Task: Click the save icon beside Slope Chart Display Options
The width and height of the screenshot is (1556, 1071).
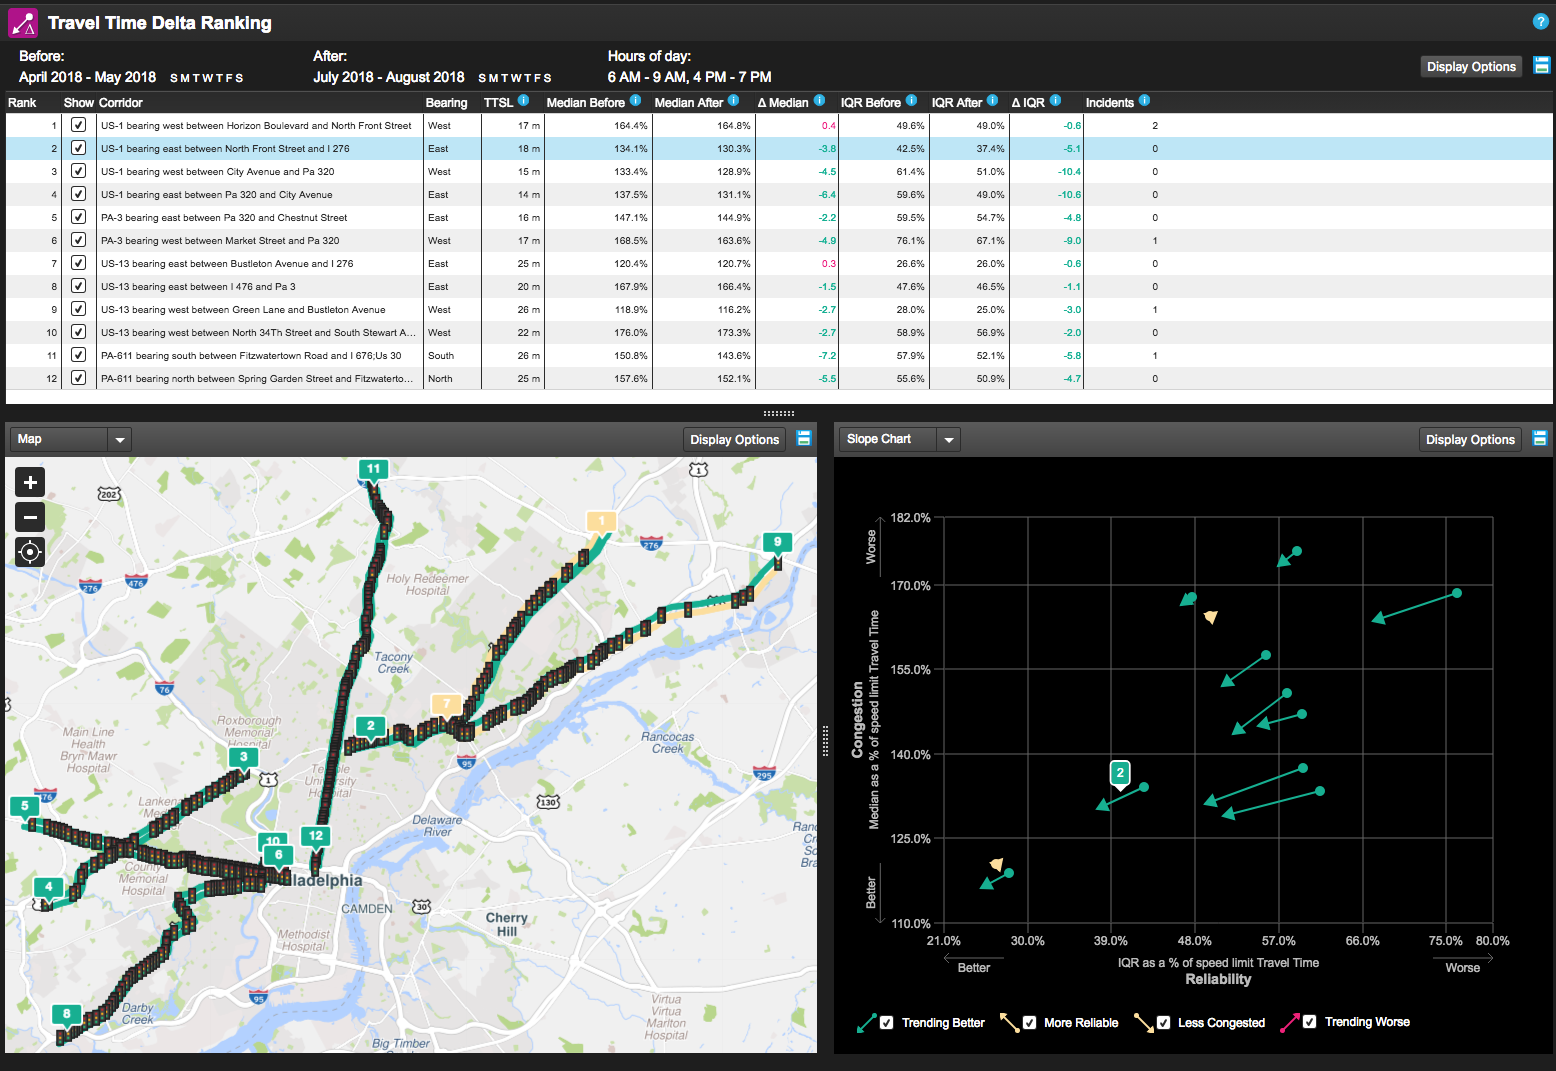Action: tap(1540, 438)
